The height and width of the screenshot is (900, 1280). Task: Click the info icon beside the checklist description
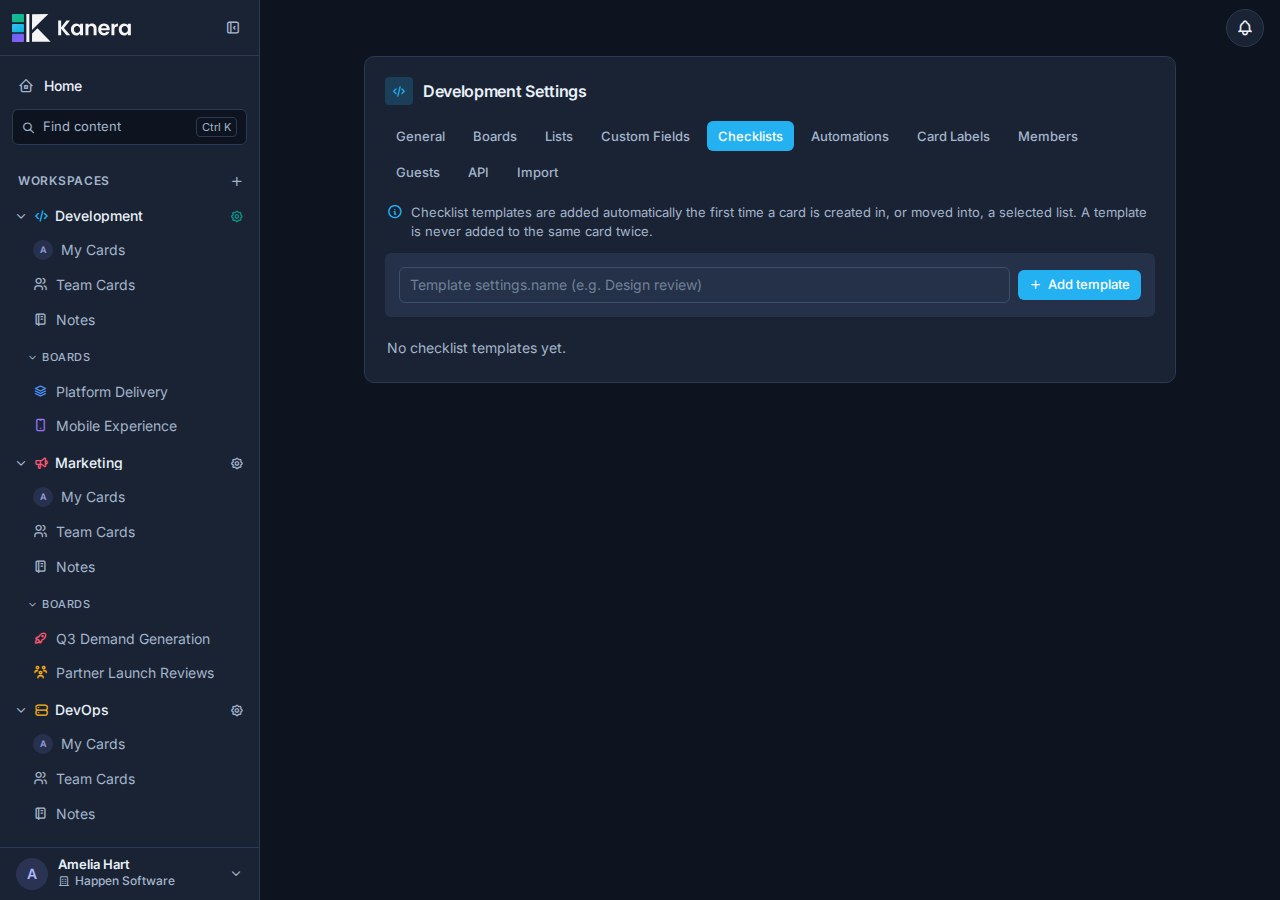(395, 212)
